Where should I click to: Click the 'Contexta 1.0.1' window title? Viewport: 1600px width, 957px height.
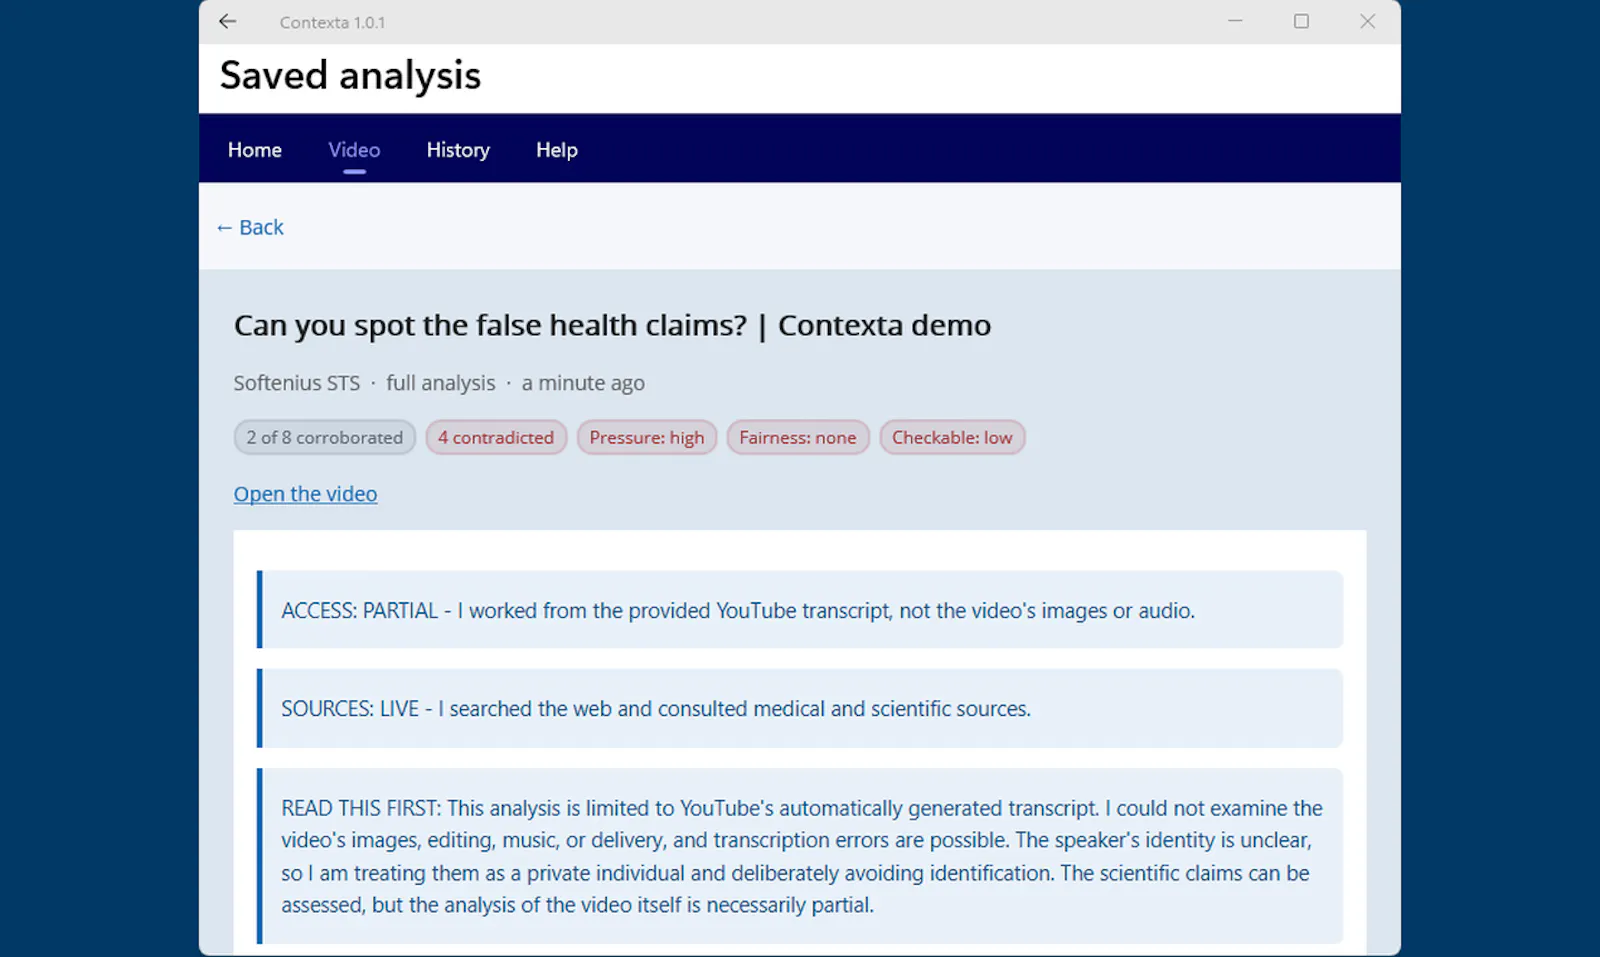(x=332, y=22)
